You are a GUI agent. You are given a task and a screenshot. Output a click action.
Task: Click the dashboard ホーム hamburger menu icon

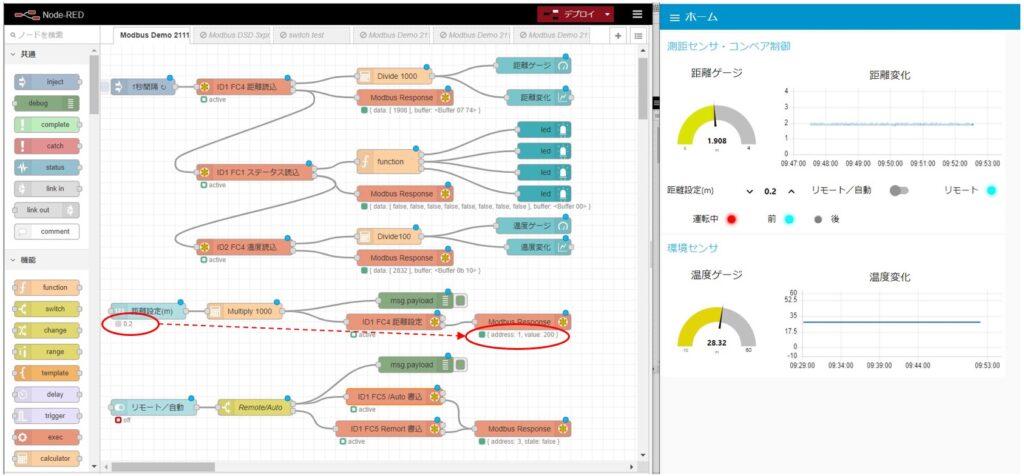[675, 18]
